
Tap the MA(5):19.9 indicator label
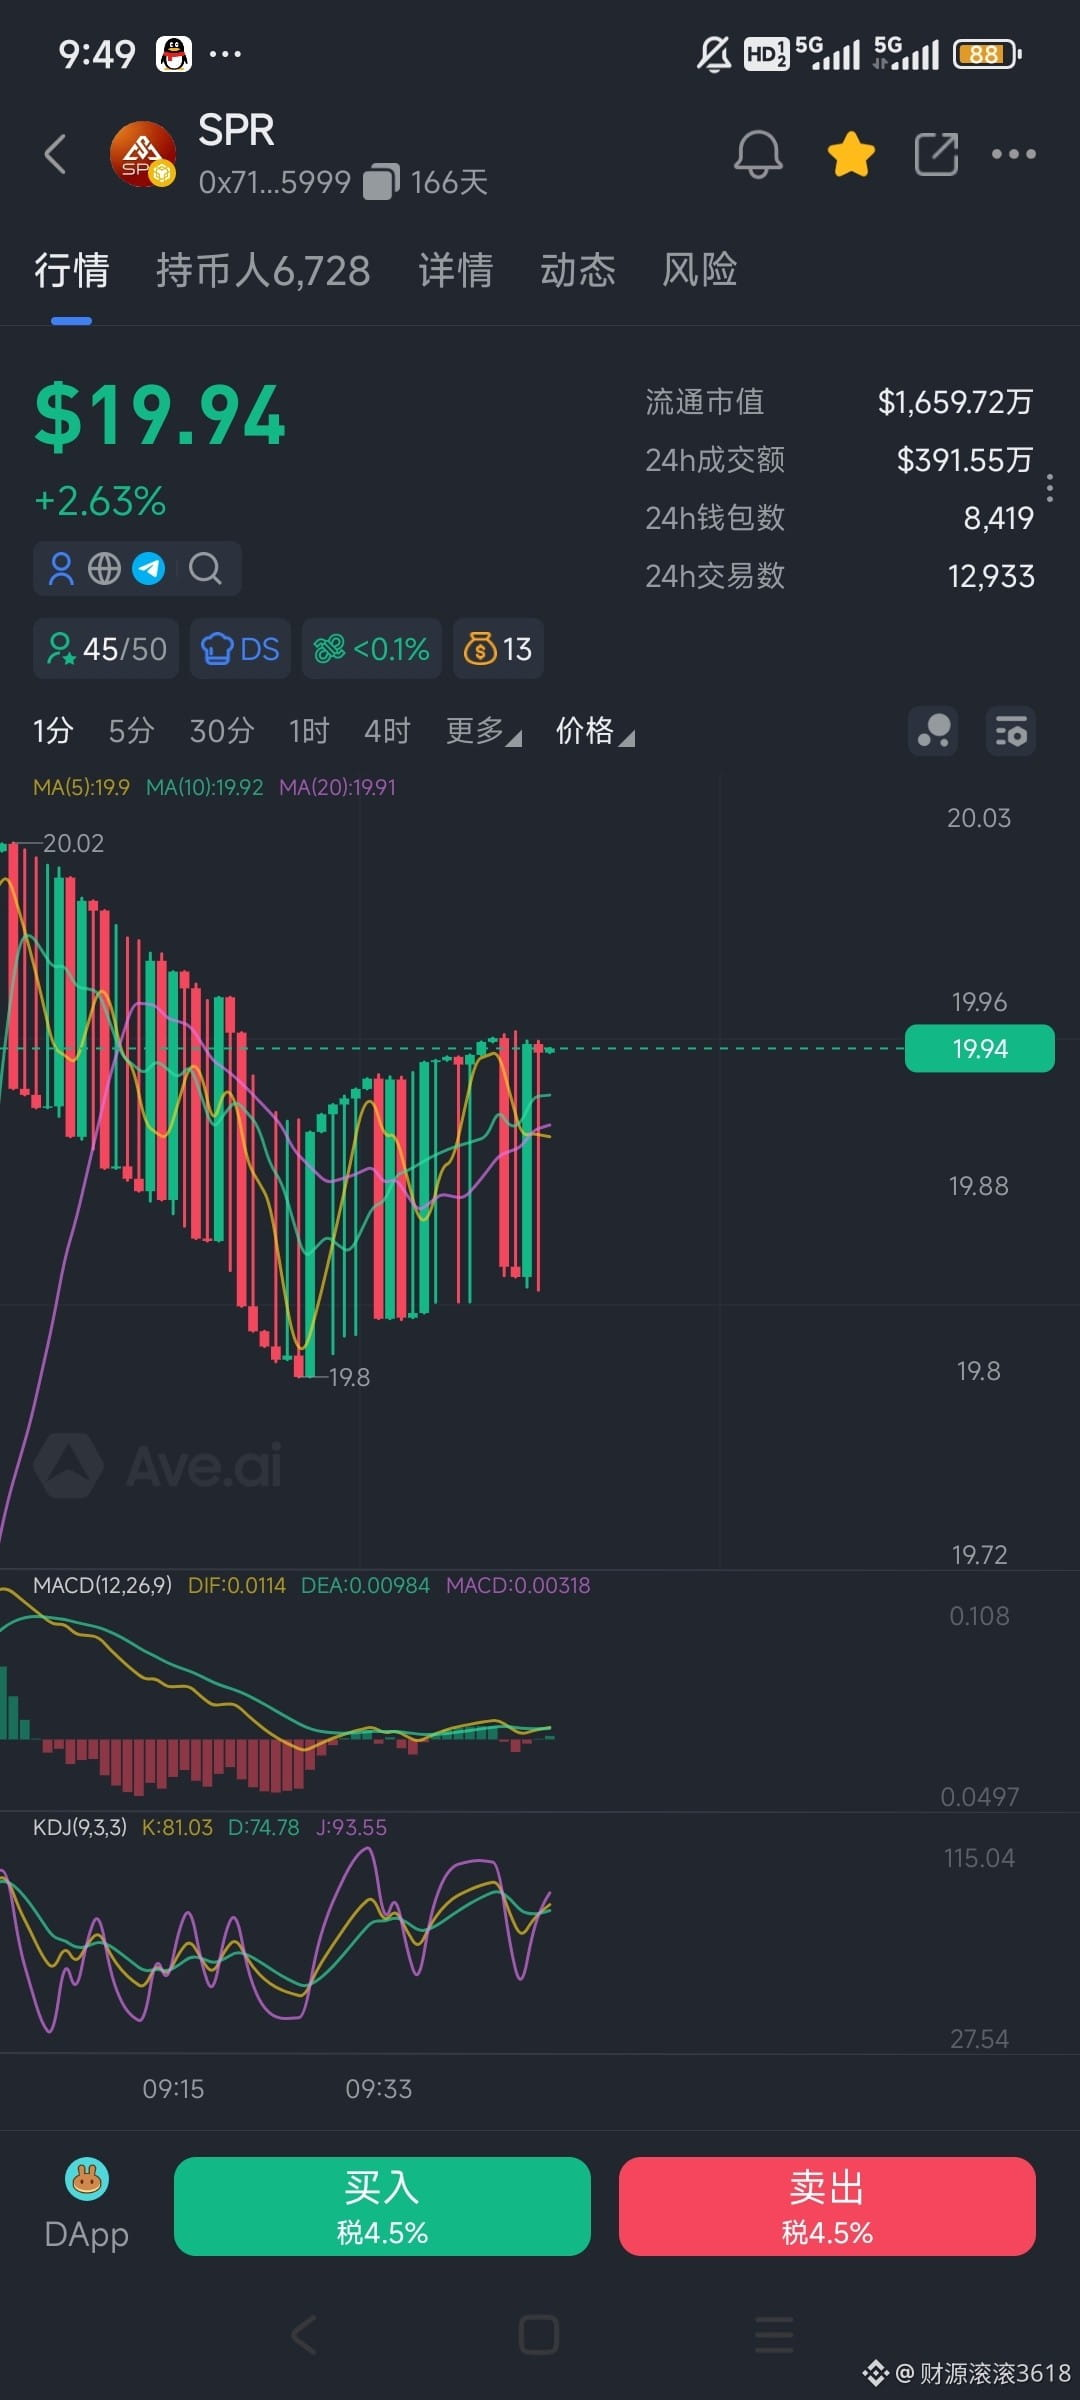pos(81,787)
